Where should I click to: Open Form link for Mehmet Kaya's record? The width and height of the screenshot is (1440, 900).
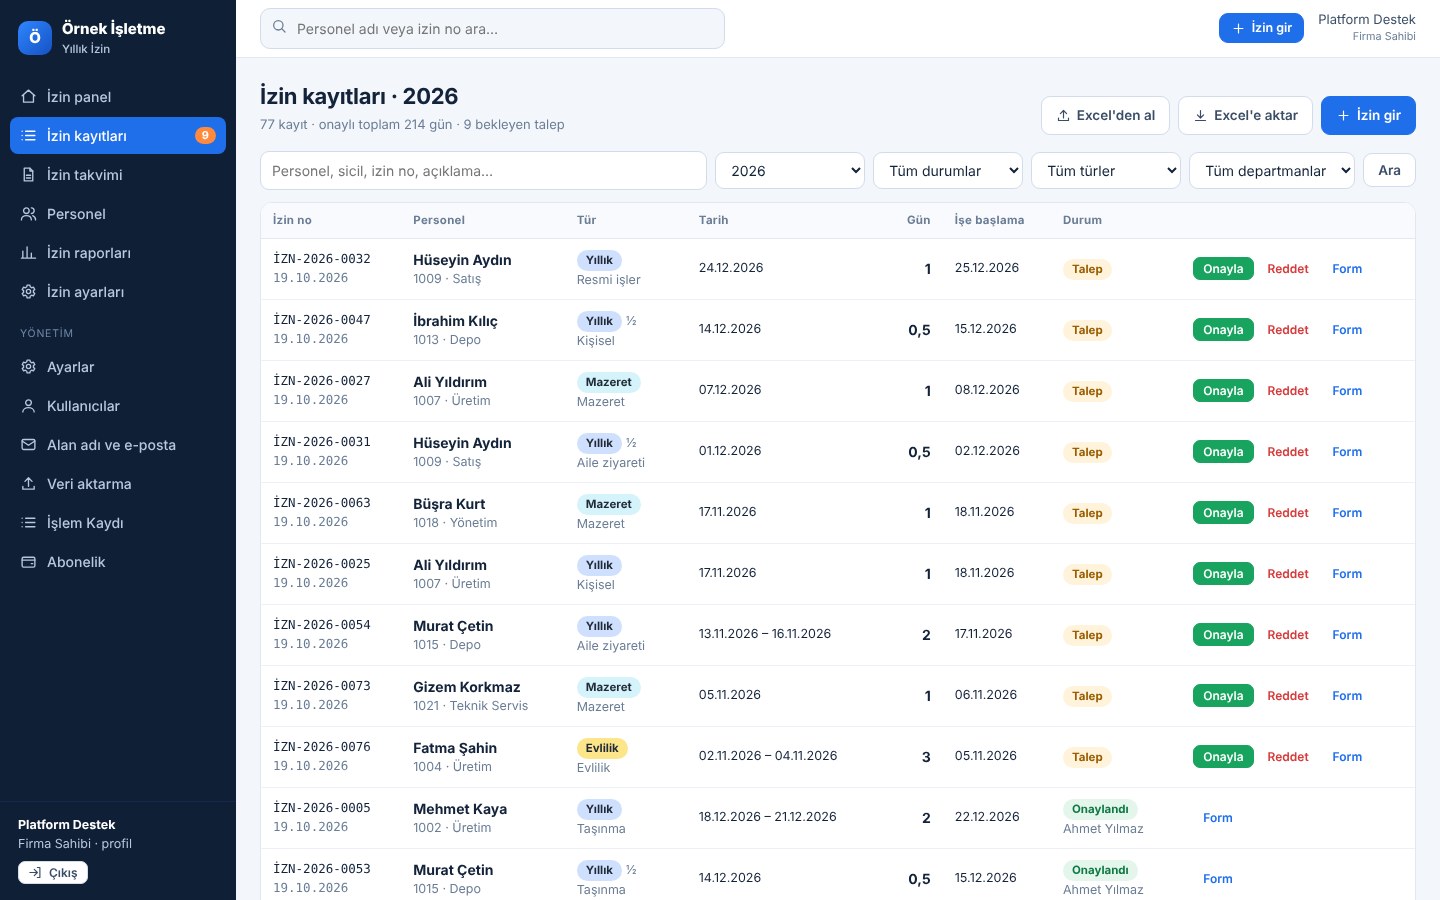[x=1217, y=818]
